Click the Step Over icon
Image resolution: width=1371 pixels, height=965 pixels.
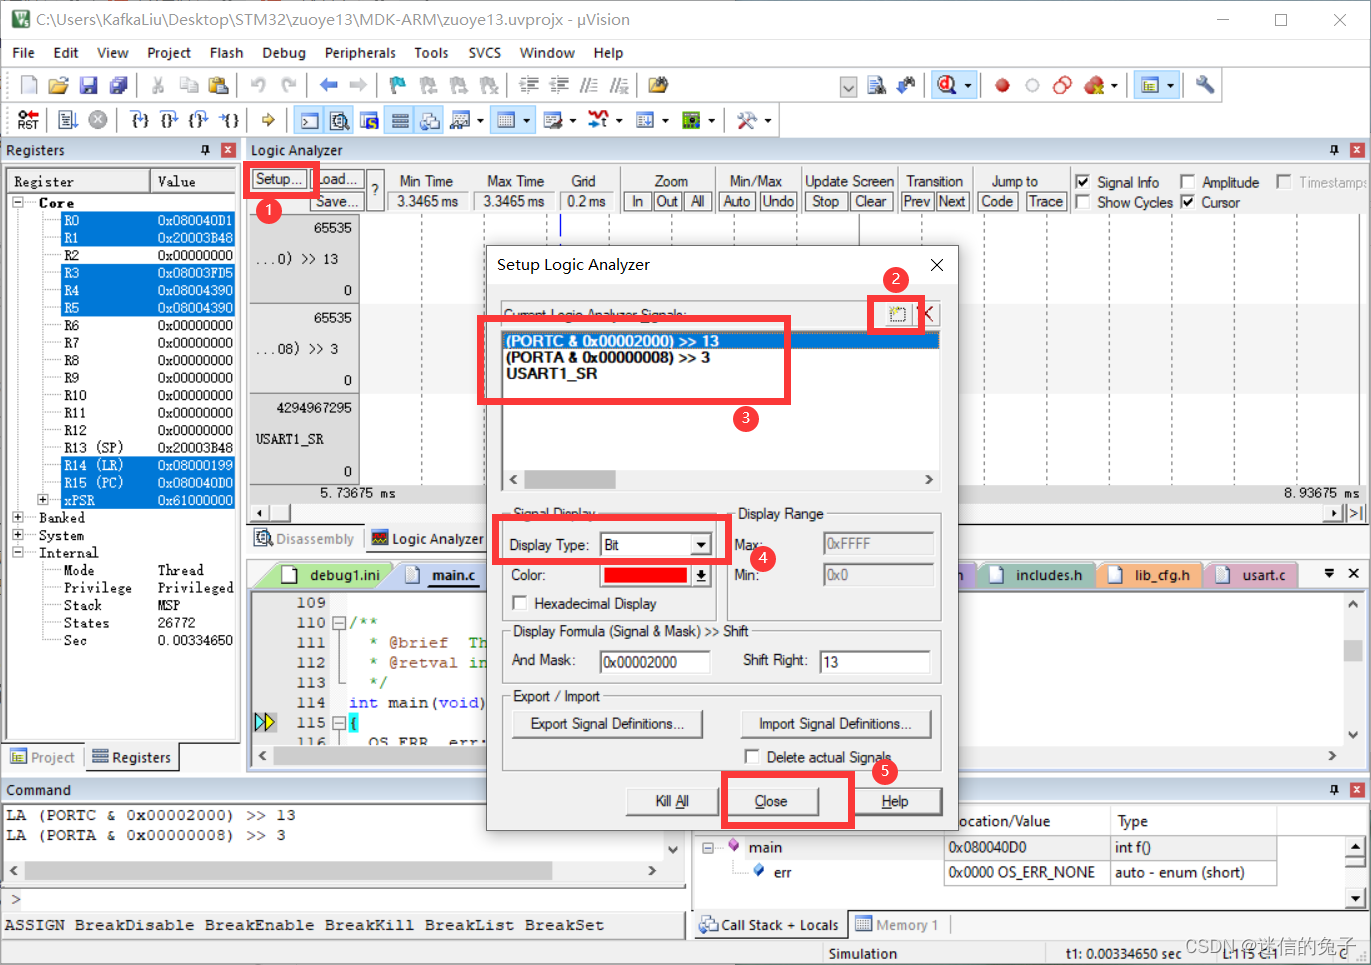point(169,121)
